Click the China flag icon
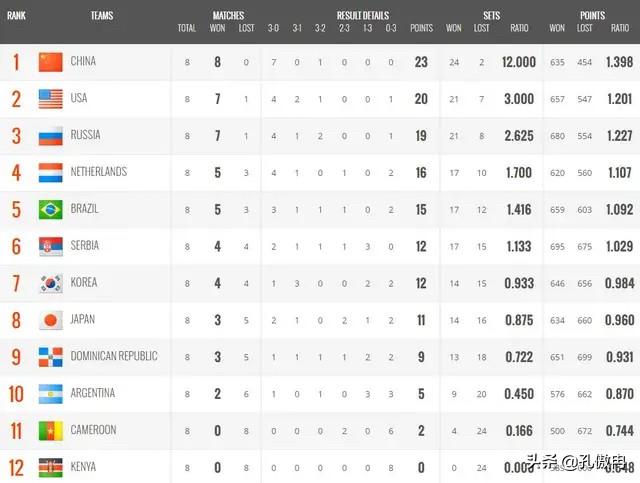Viewport: 640px width, 483px height. 51,62
